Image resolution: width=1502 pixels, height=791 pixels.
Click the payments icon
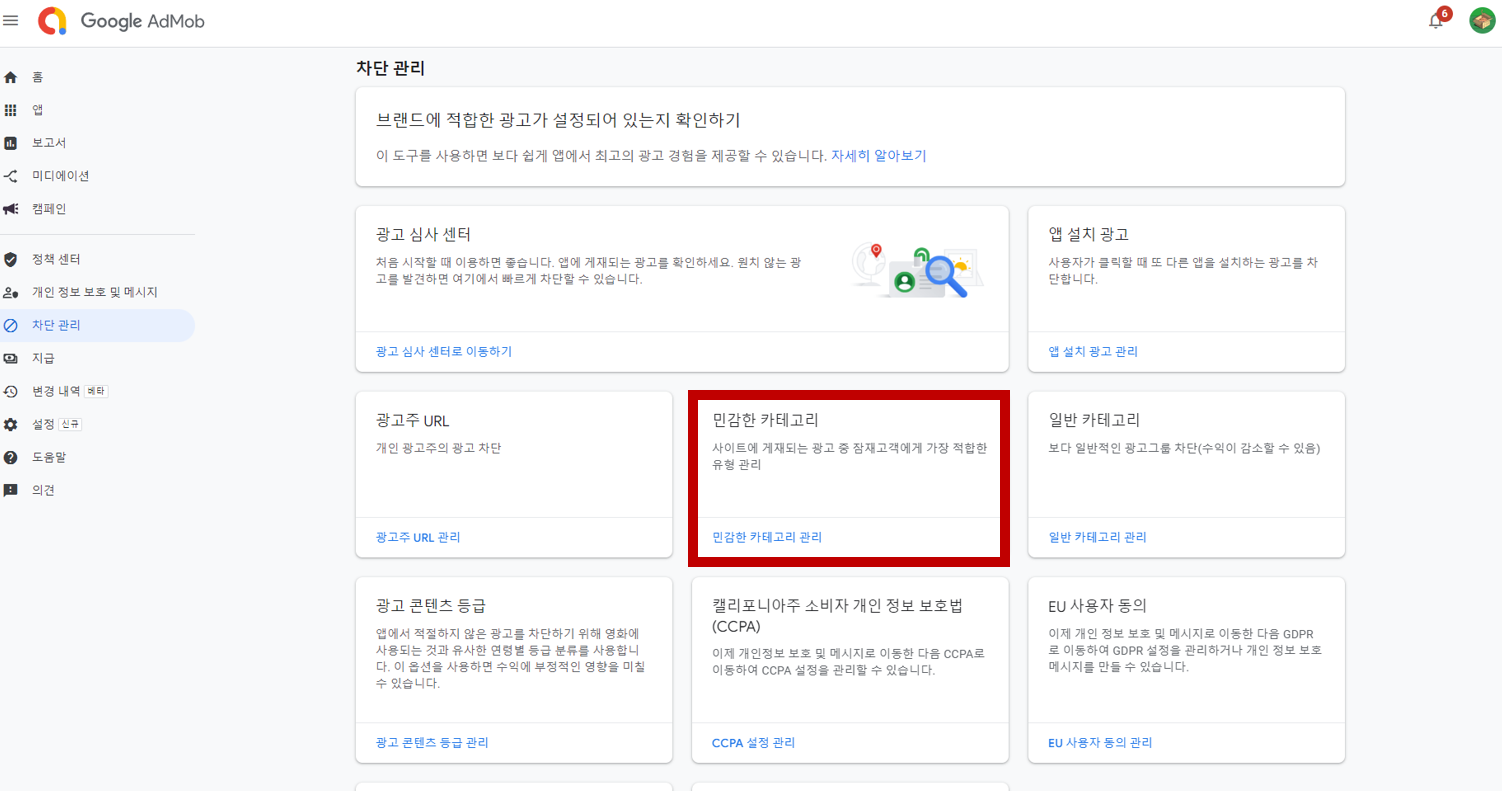(x=11, y=358)
